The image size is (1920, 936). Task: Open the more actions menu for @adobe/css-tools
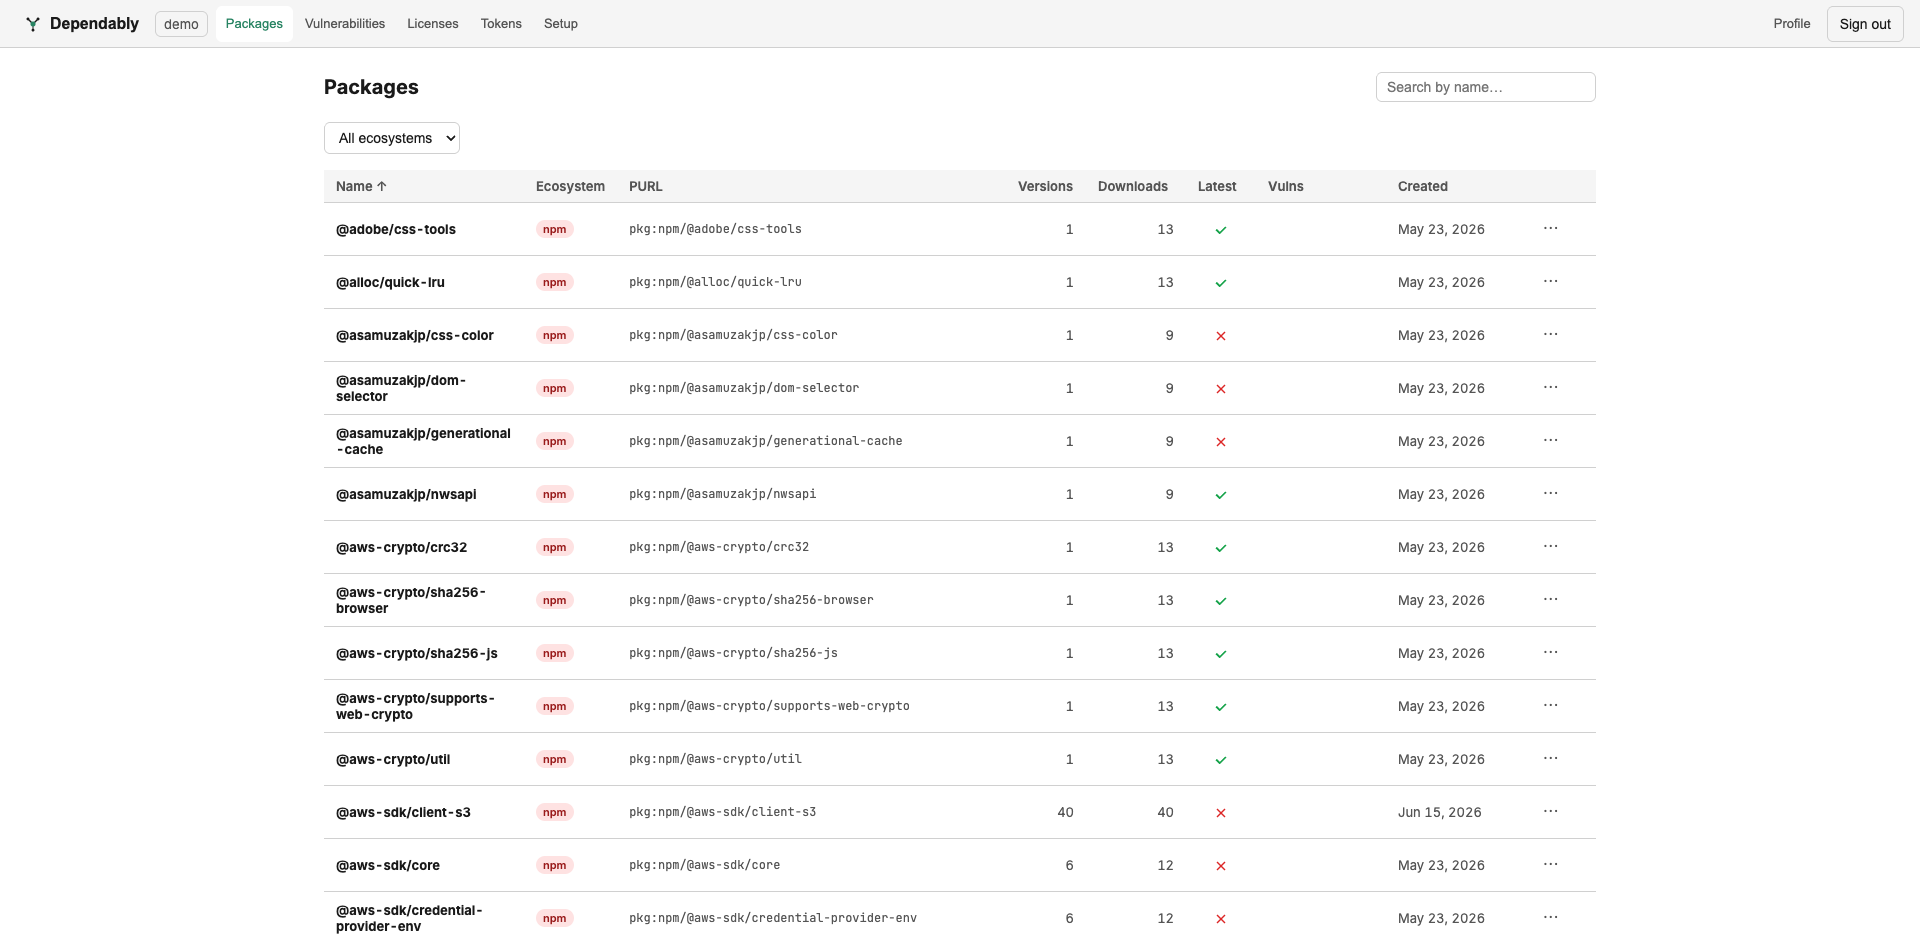pos(1550,229)
